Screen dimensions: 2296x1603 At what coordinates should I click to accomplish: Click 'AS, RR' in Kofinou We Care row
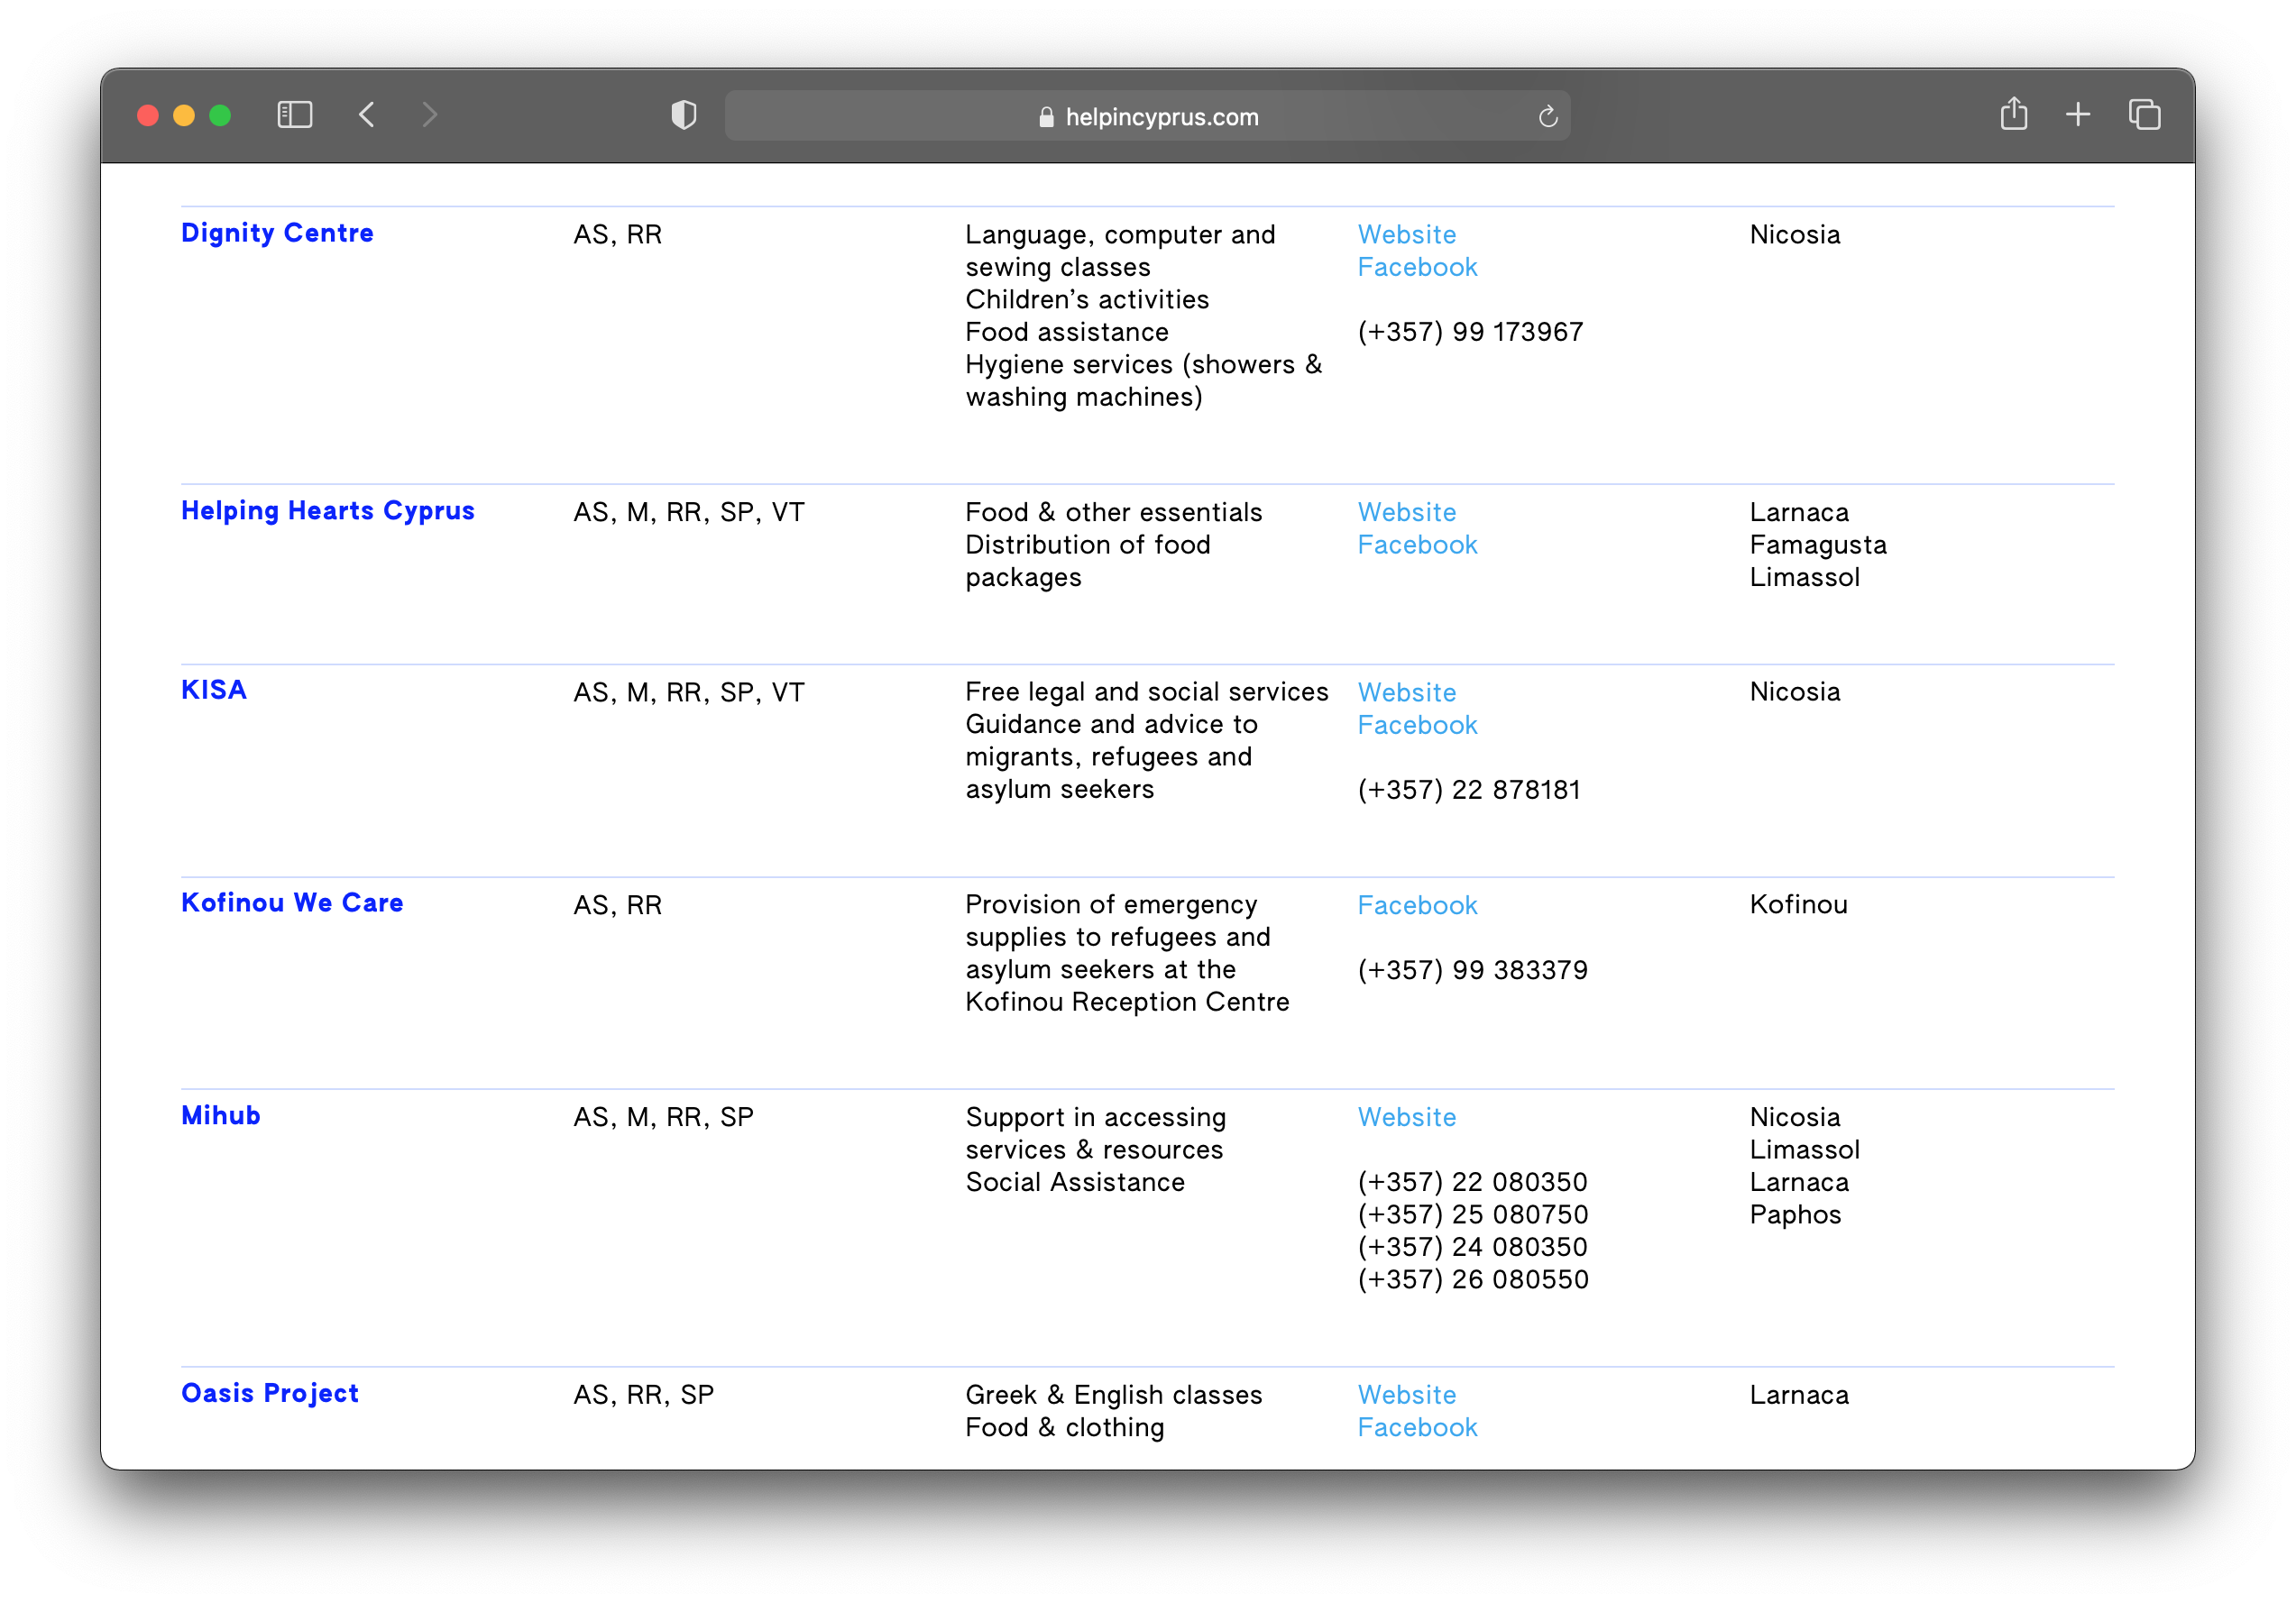(x=617, y=906)
